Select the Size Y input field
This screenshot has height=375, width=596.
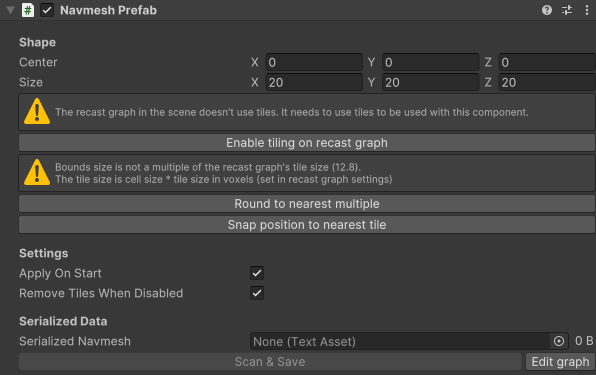point(430,82)
